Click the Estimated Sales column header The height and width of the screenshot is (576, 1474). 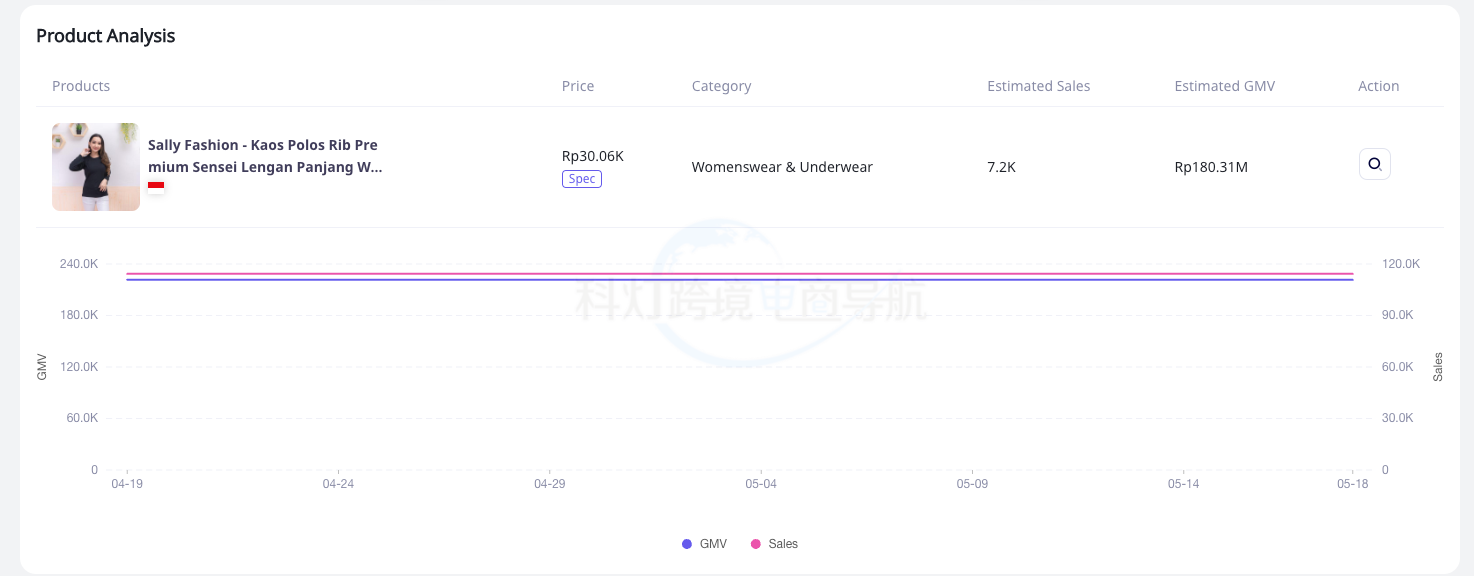tap(1038, 86)
